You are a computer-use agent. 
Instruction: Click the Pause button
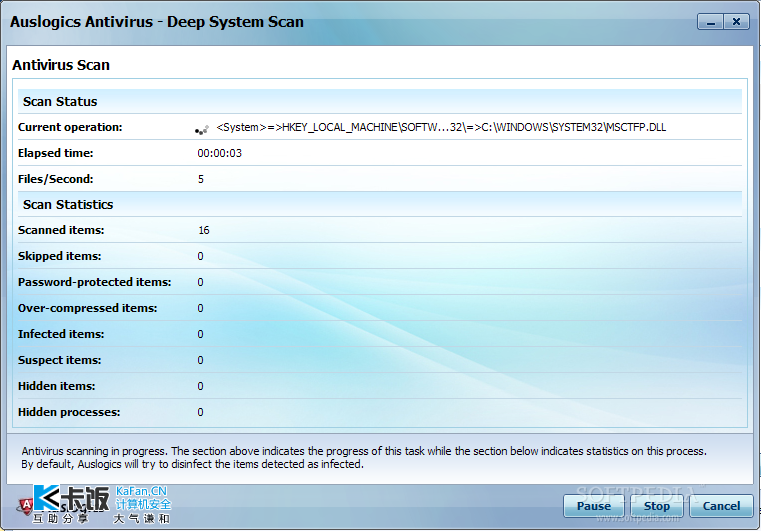click(594, 506)
